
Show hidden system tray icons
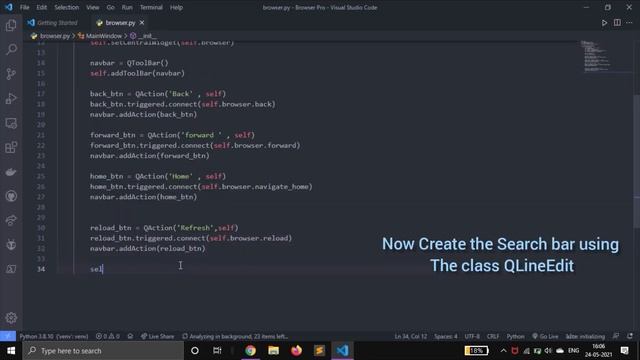click(x=503, y=351)
